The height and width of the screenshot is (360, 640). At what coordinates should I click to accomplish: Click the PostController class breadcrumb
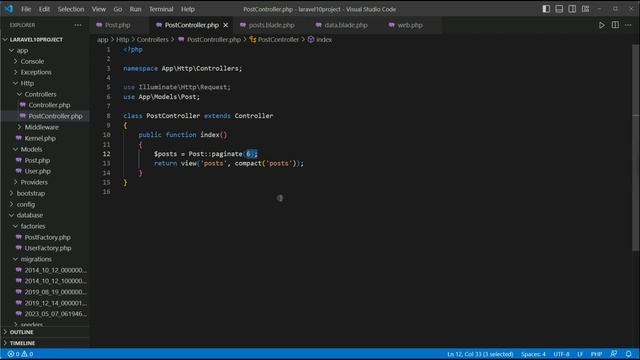pyautogui.click(x=274, y=40)
